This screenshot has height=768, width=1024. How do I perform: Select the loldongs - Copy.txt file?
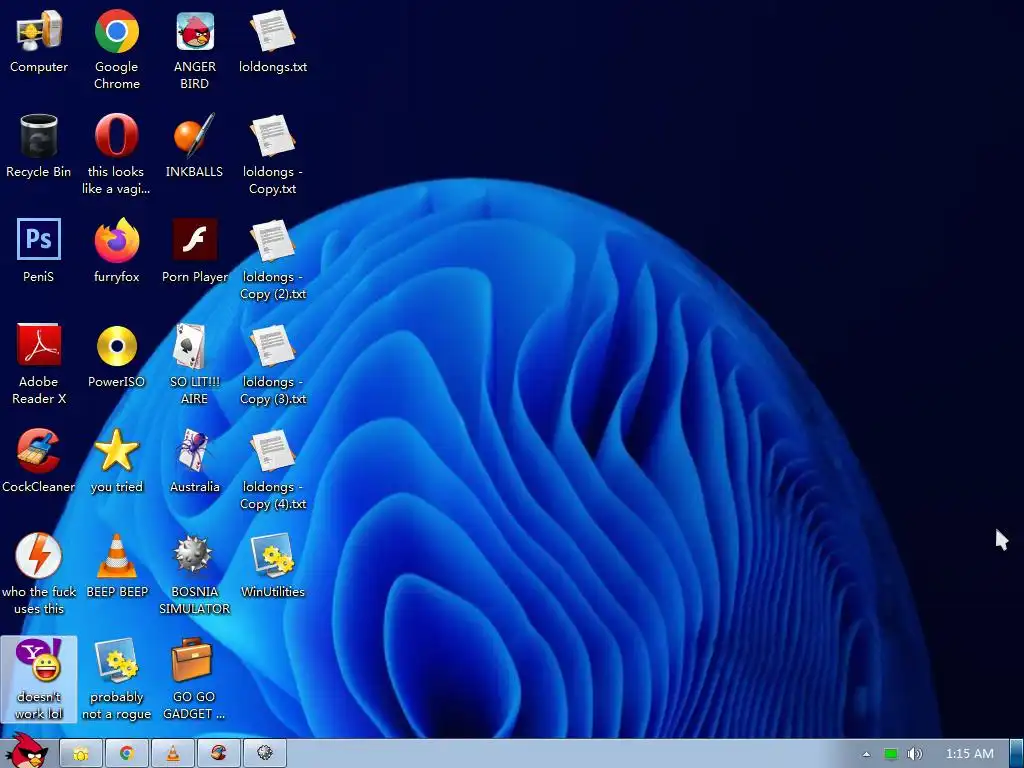coord(273,153)
